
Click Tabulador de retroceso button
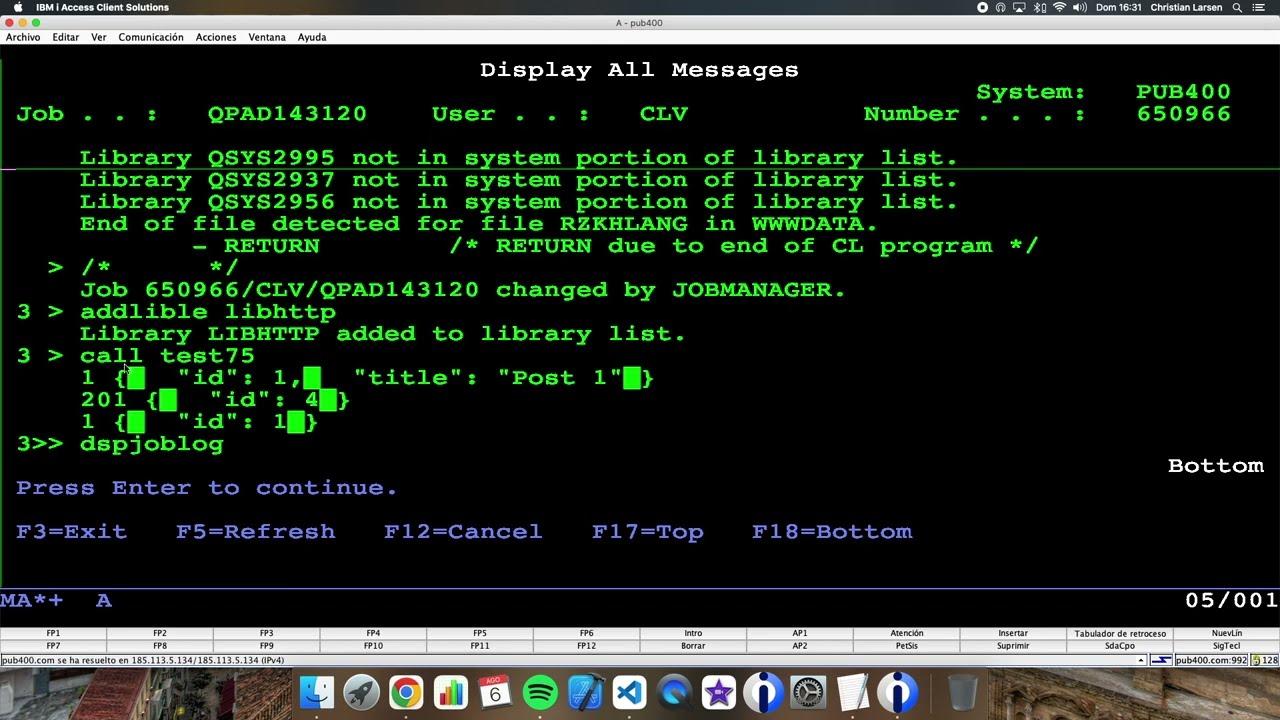[x=1120, y=633]
